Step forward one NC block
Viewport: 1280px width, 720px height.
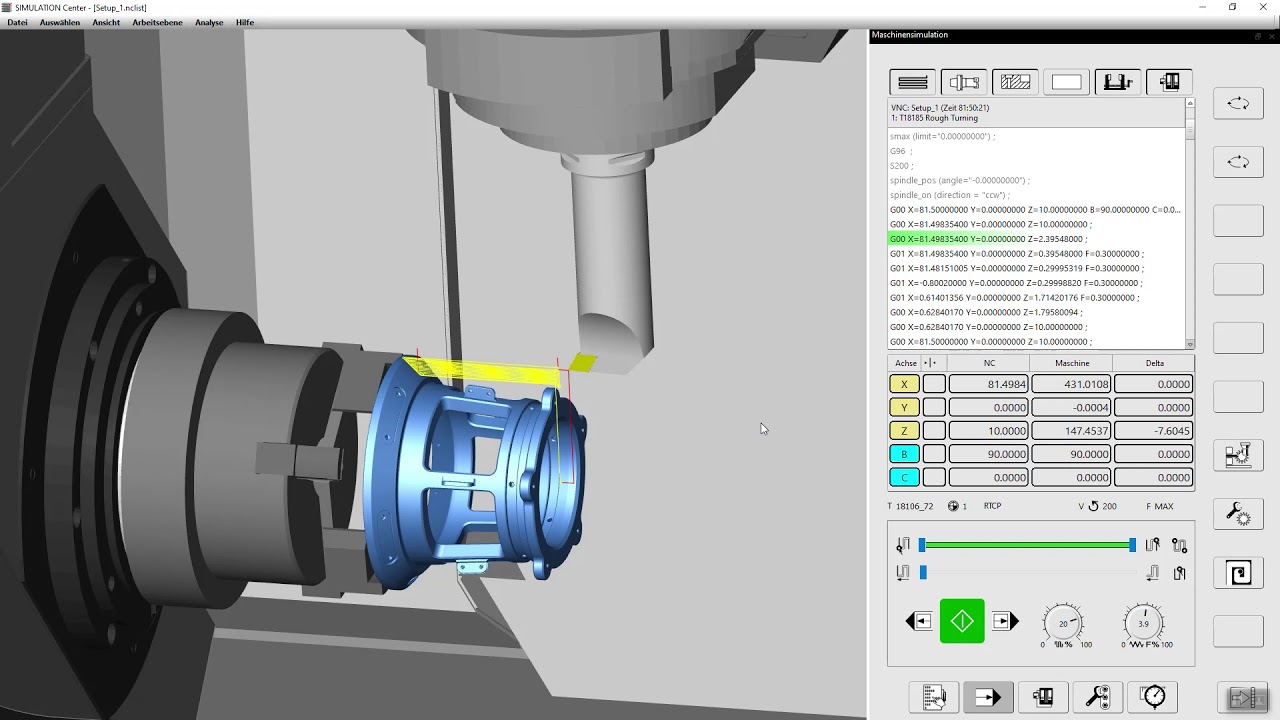pos(1005,621)
